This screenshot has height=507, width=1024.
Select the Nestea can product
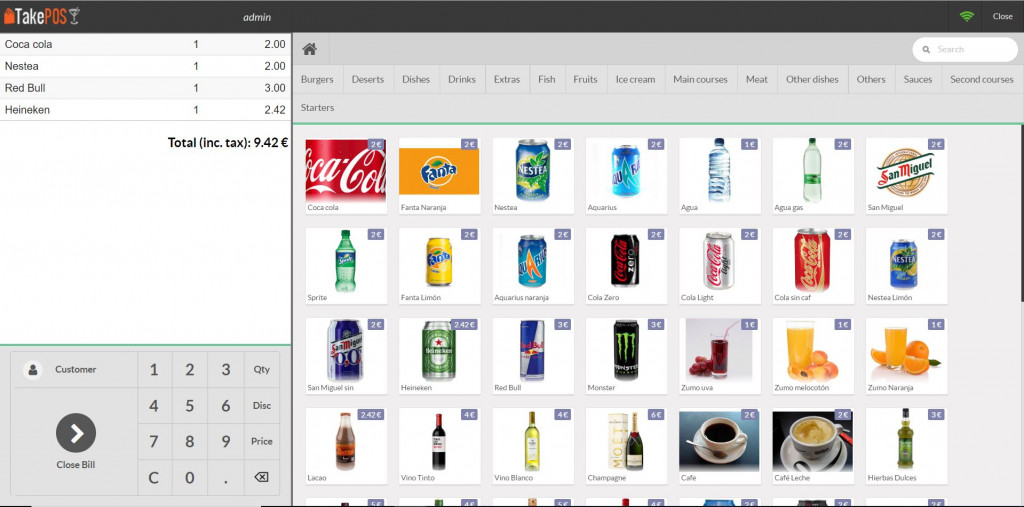tap(533, 175)
